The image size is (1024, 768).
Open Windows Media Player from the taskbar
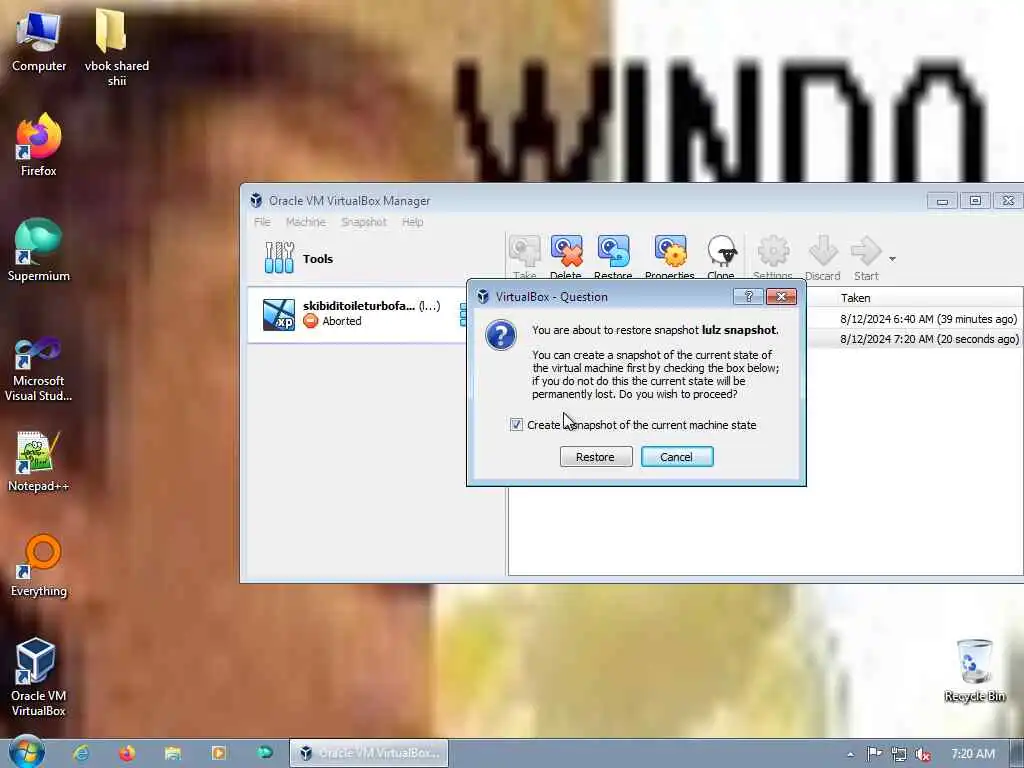click(218, 753)
